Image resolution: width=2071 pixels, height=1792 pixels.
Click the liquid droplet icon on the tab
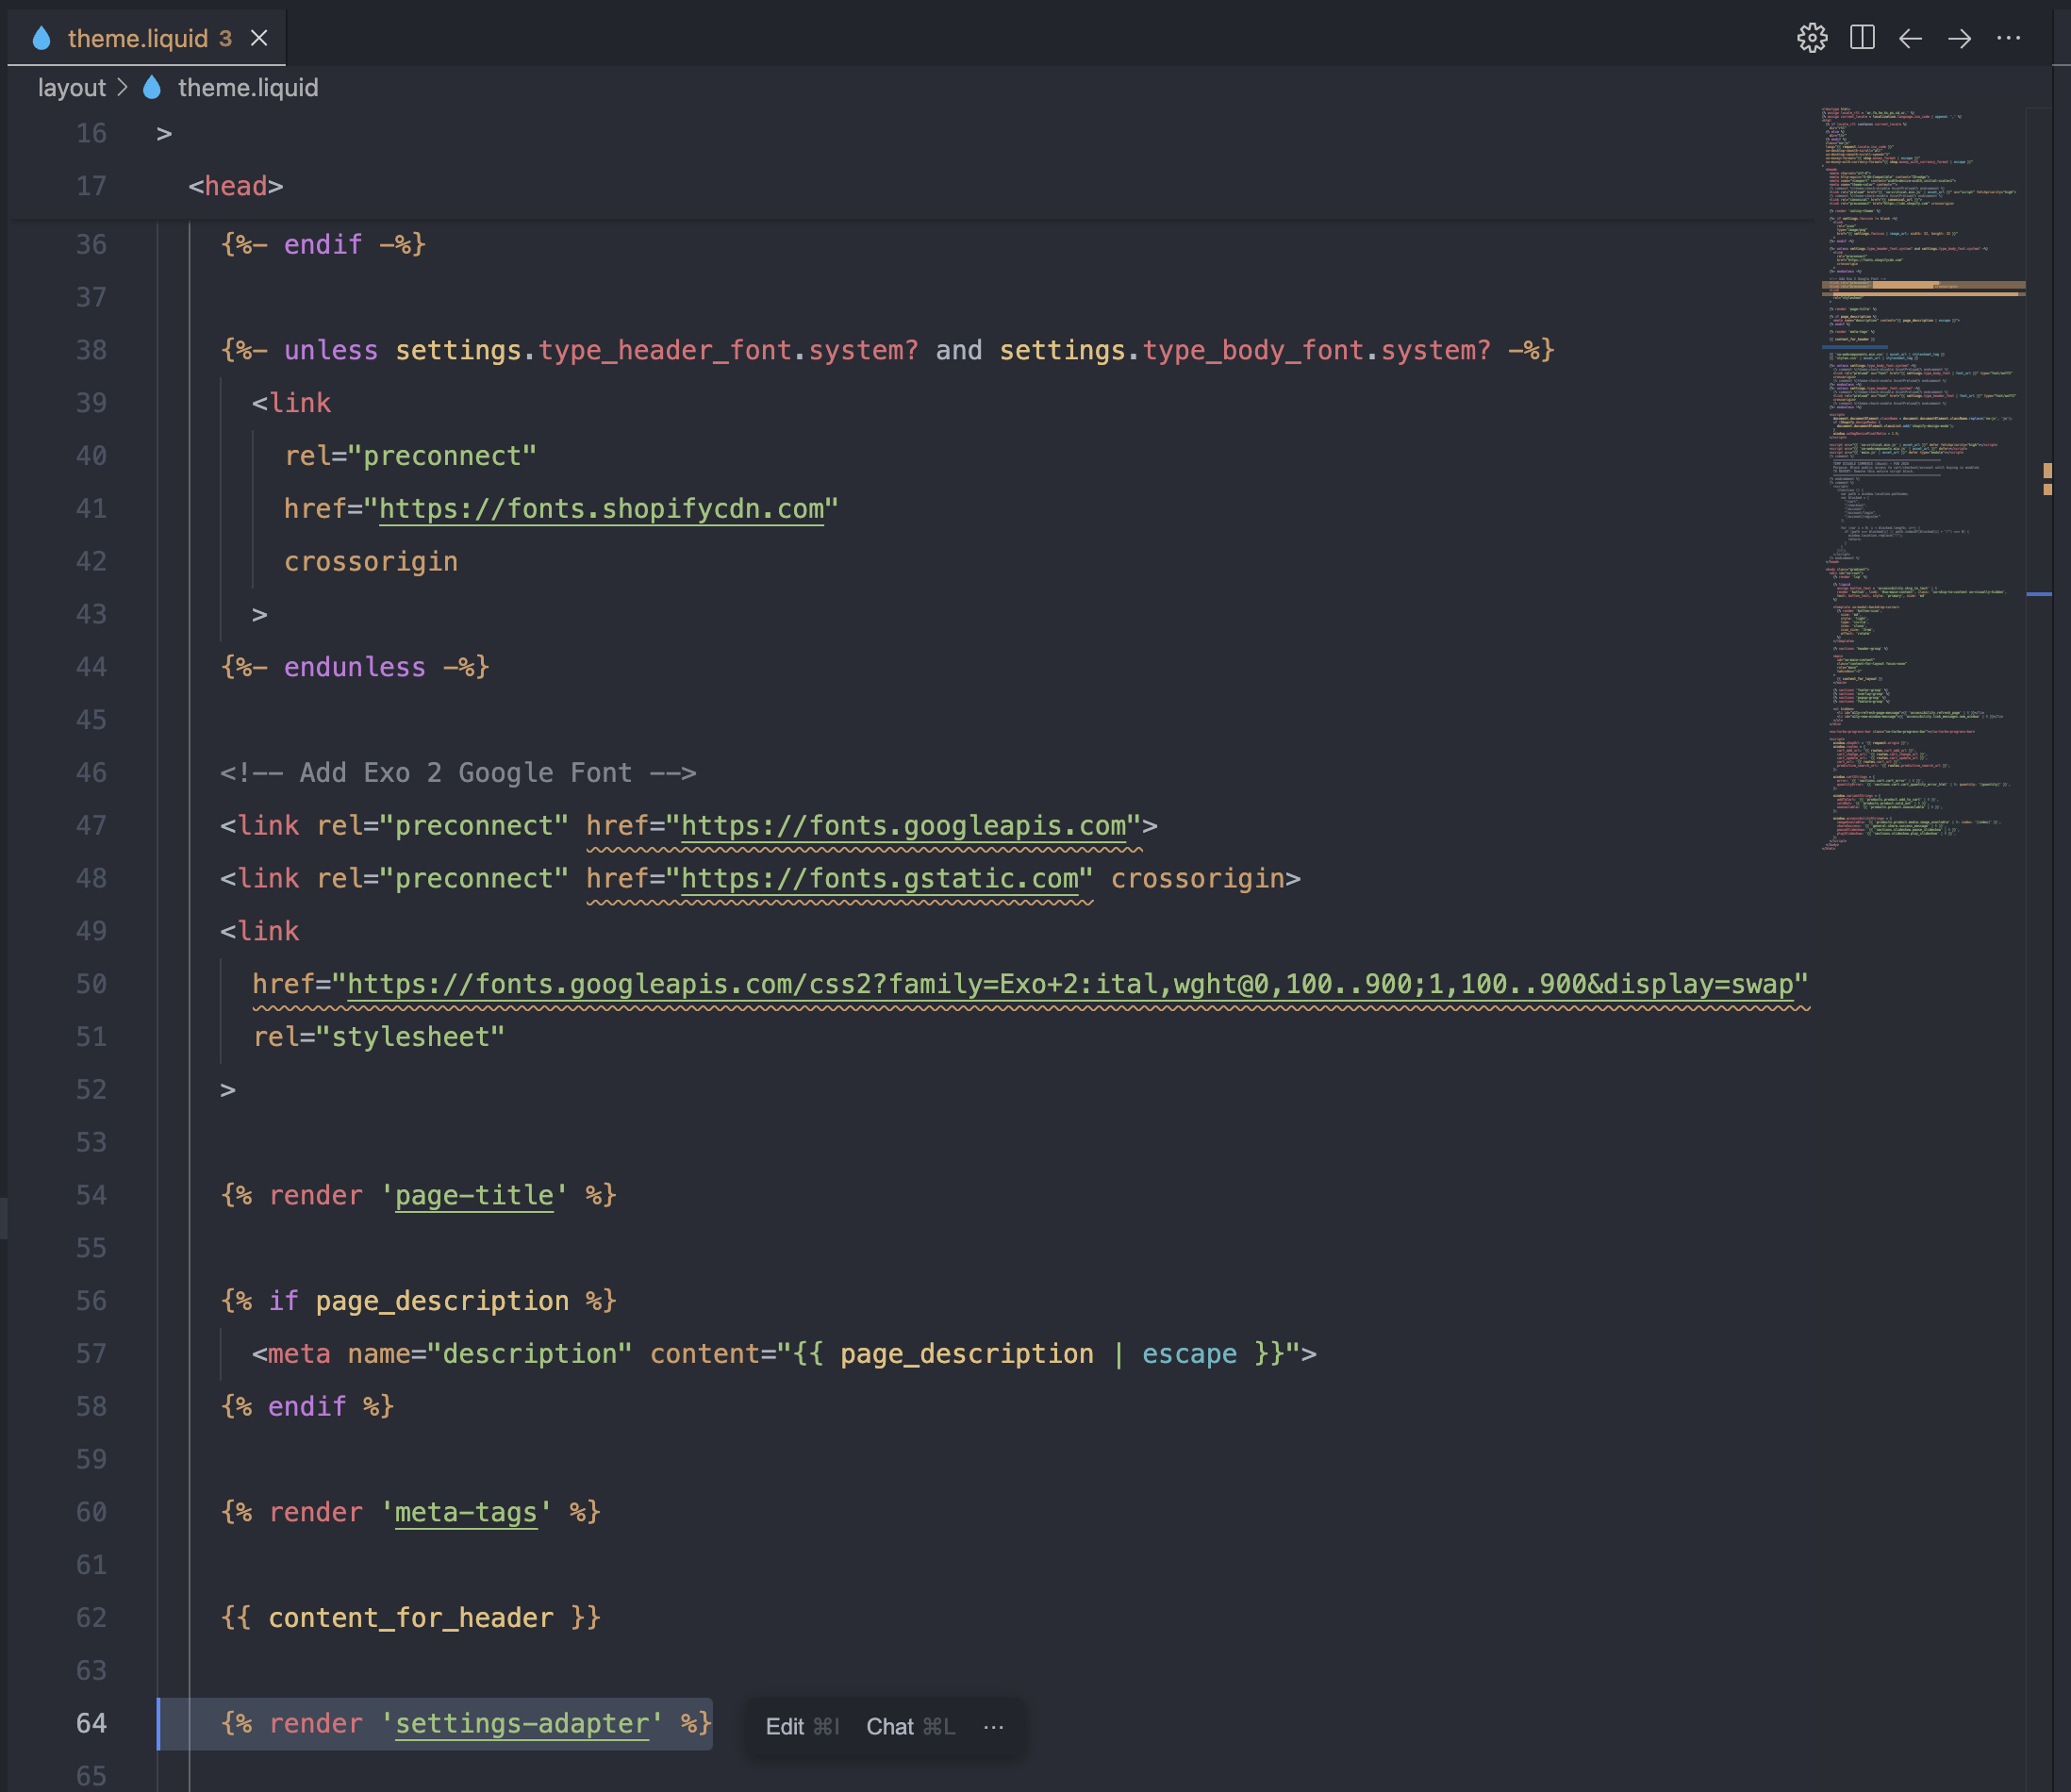[42, 38]
